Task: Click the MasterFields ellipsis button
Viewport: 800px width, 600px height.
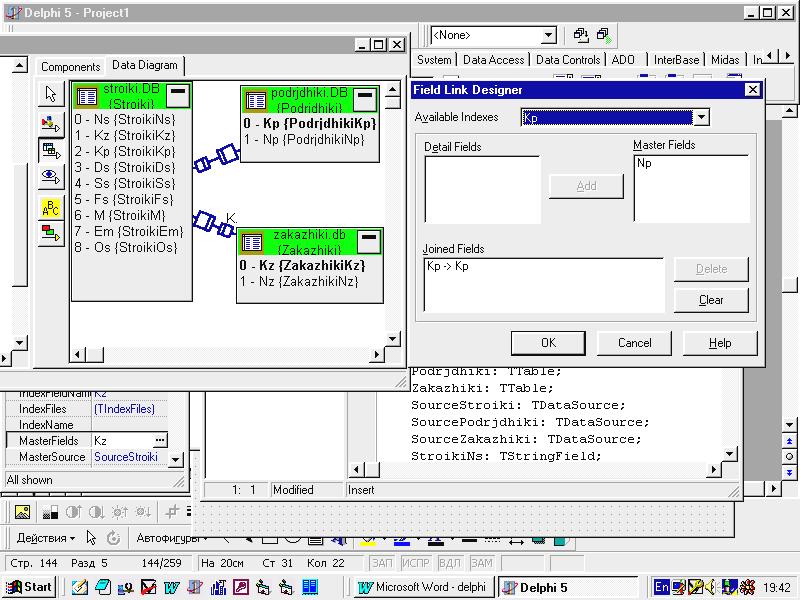Action: click(160, 440)
